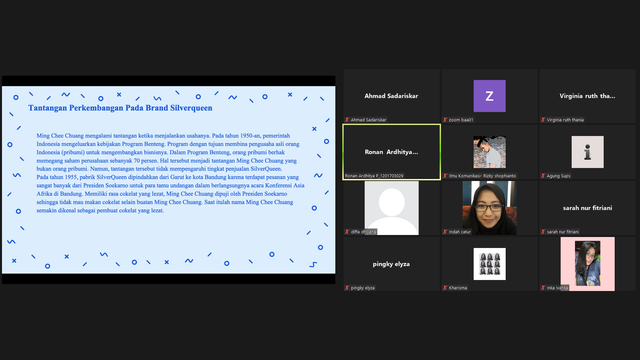
Task: Click slide line 'semakin dikenal sebagai pembuat cokelat yang lezat.'
Action: click(x=100, y=211)
